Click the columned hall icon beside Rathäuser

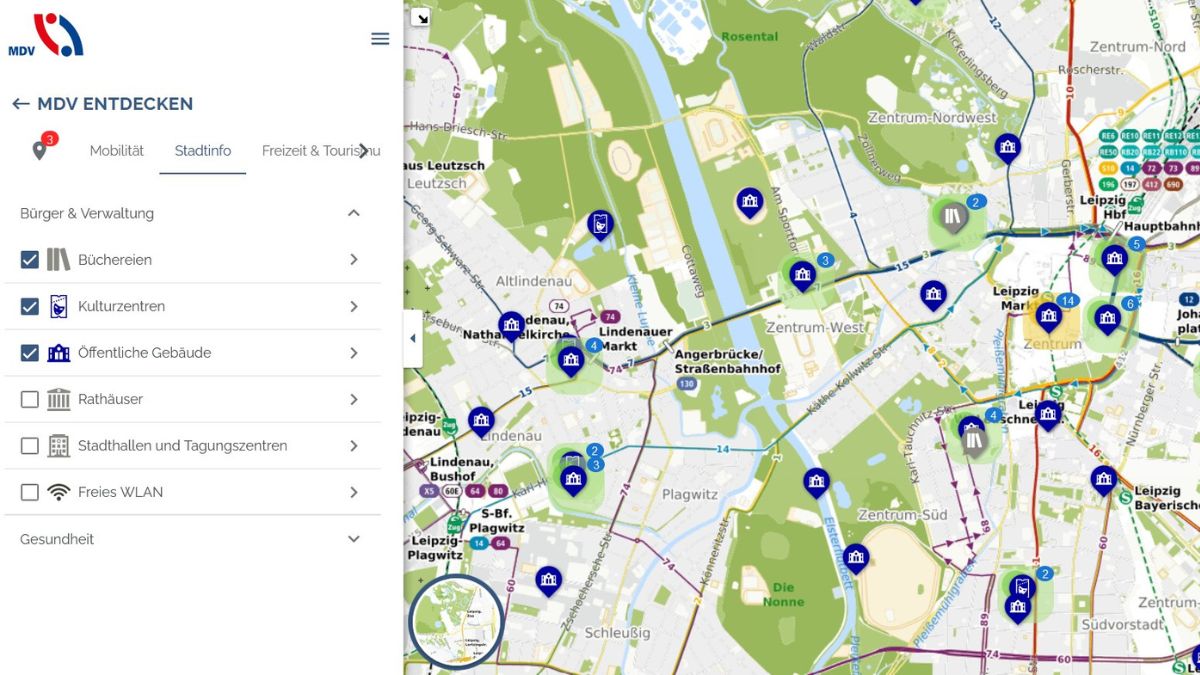point(58,399)
